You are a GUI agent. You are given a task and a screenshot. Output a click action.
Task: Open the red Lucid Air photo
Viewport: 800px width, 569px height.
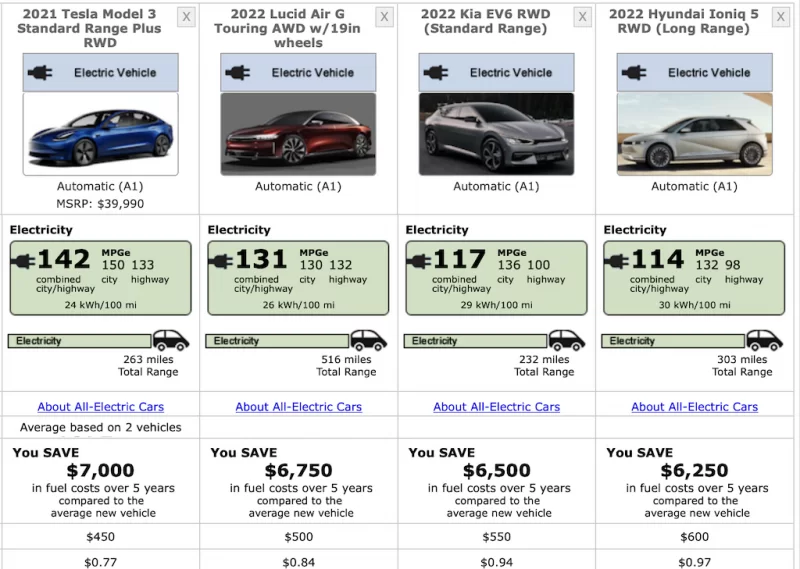[x=298, y=134]
